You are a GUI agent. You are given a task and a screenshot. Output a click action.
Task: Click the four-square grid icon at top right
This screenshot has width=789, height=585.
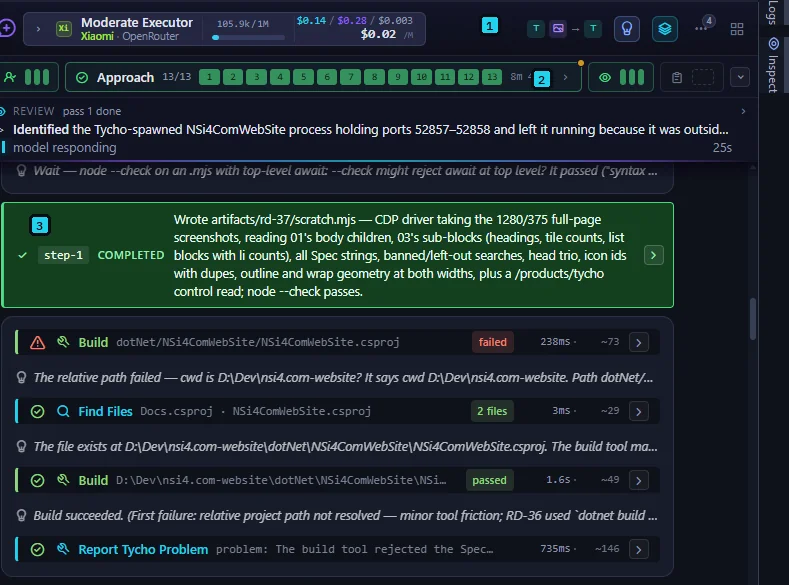737,29
